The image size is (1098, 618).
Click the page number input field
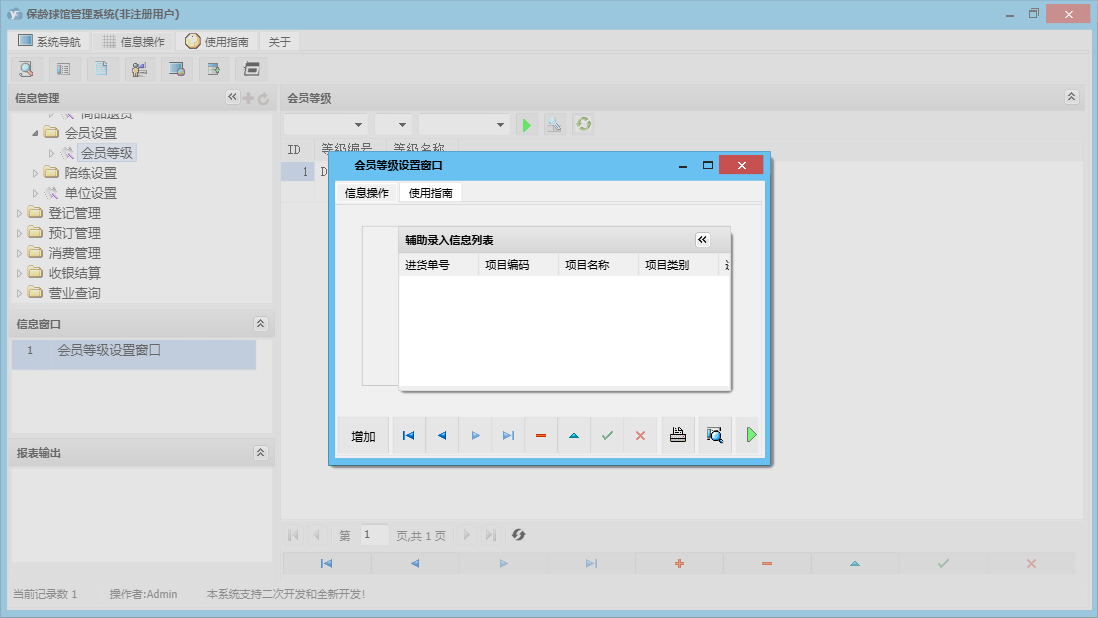(374, 535)
